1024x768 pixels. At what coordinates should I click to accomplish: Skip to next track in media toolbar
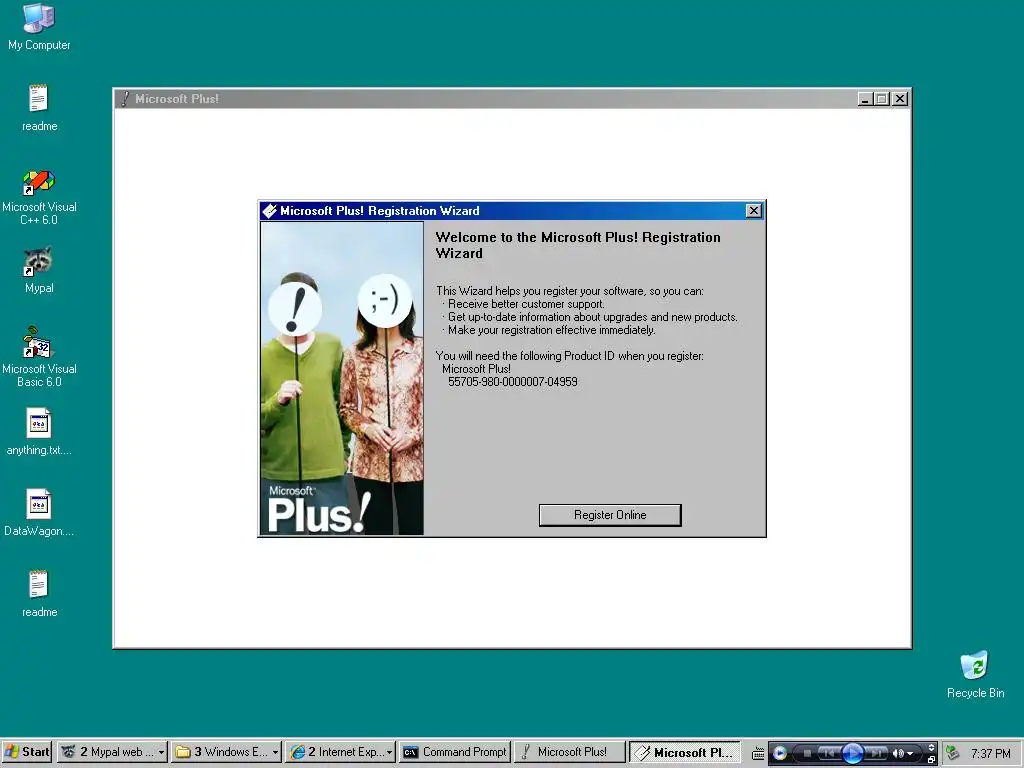coord(876,754)
